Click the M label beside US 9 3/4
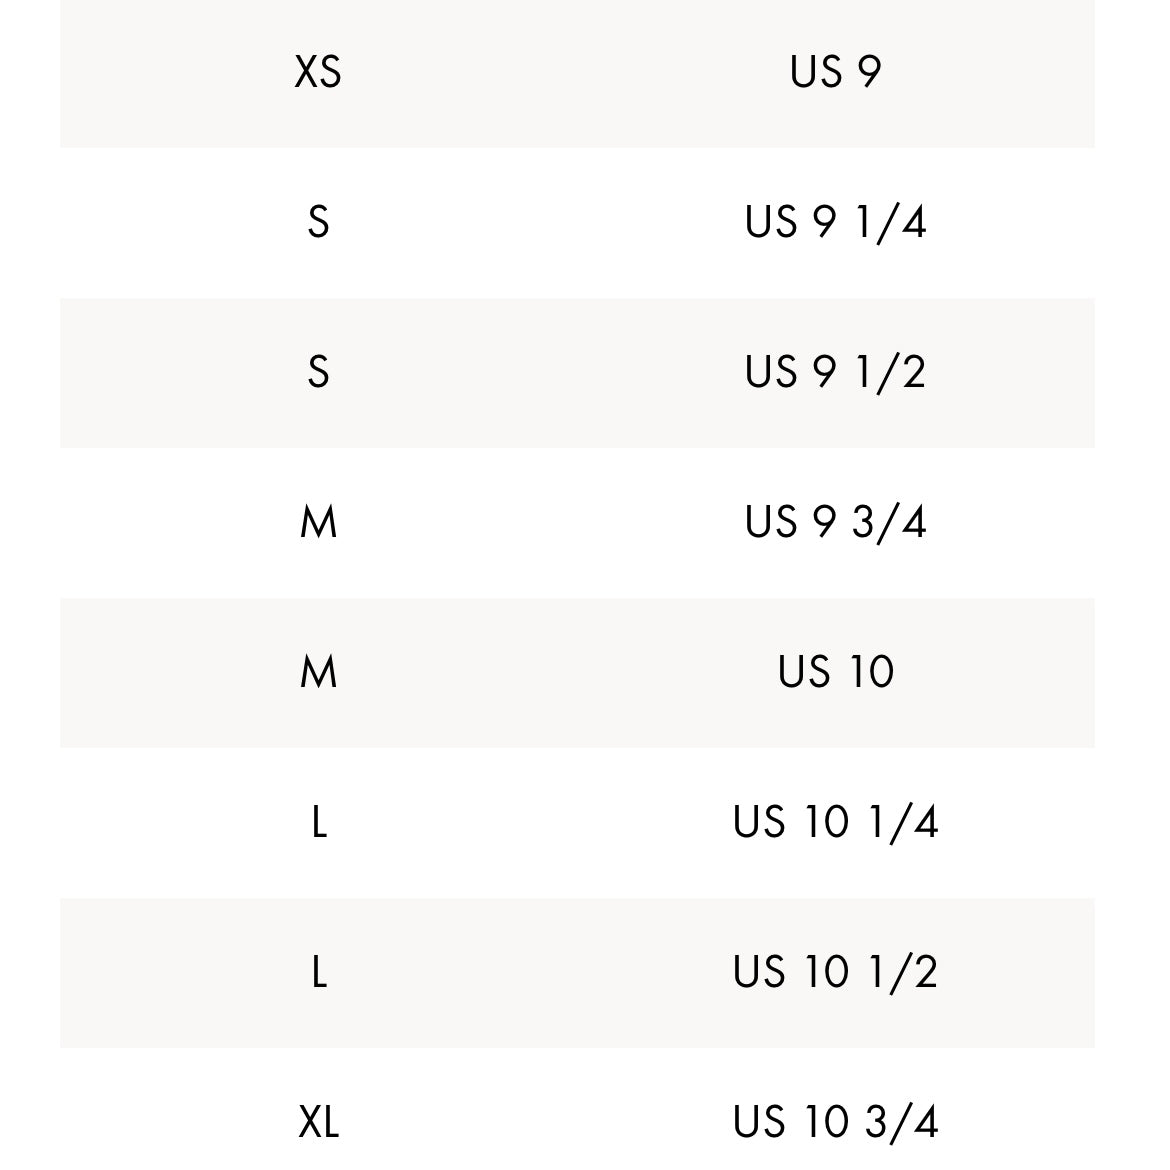The width and height of the screenshot is (1170, 1170). point(318,522)
